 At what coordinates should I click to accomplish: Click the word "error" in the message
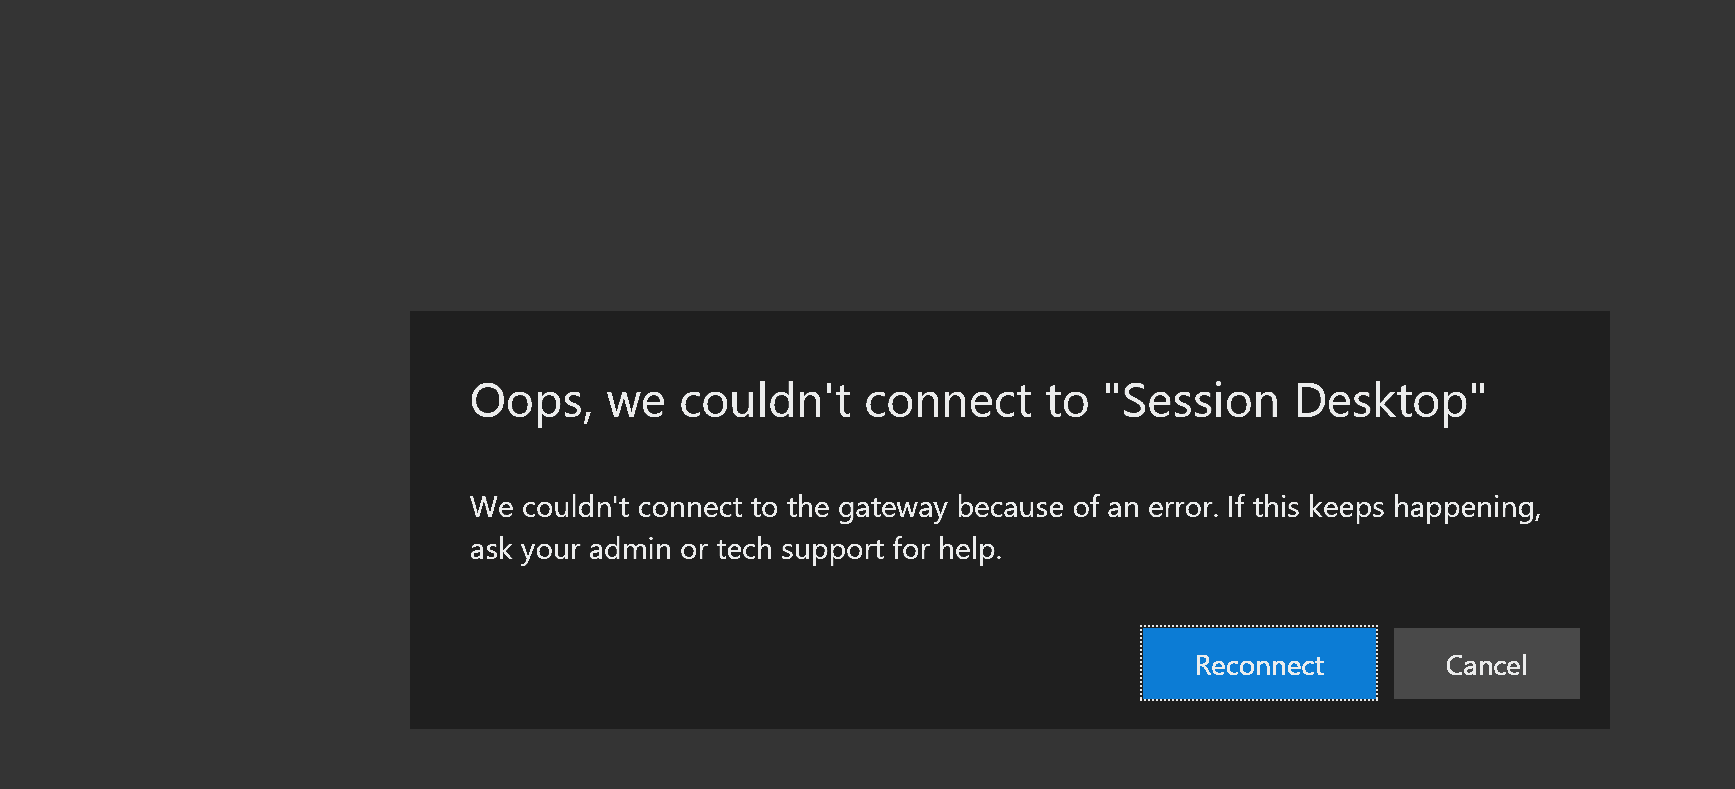pos(1182,508)
